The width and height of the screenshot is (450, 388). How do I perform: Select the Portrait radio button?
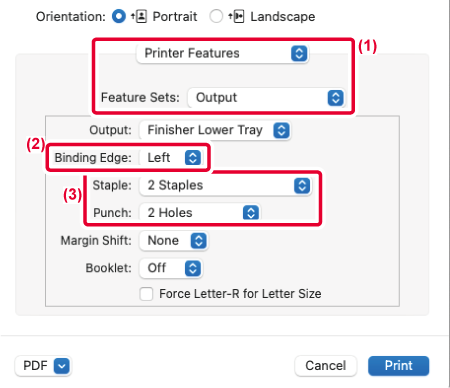pos(119,16)
